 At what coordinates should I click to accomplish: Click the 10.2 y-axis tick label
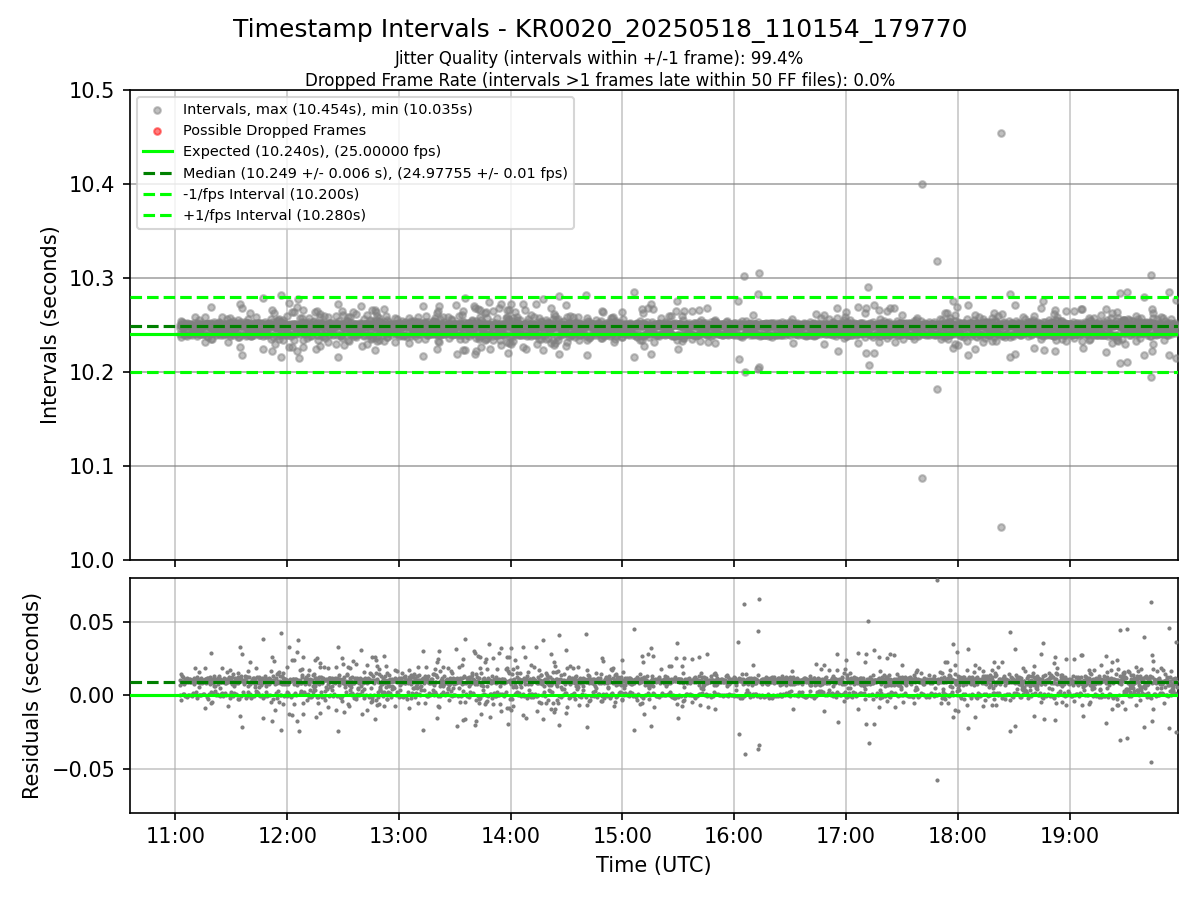click(93, 372)
